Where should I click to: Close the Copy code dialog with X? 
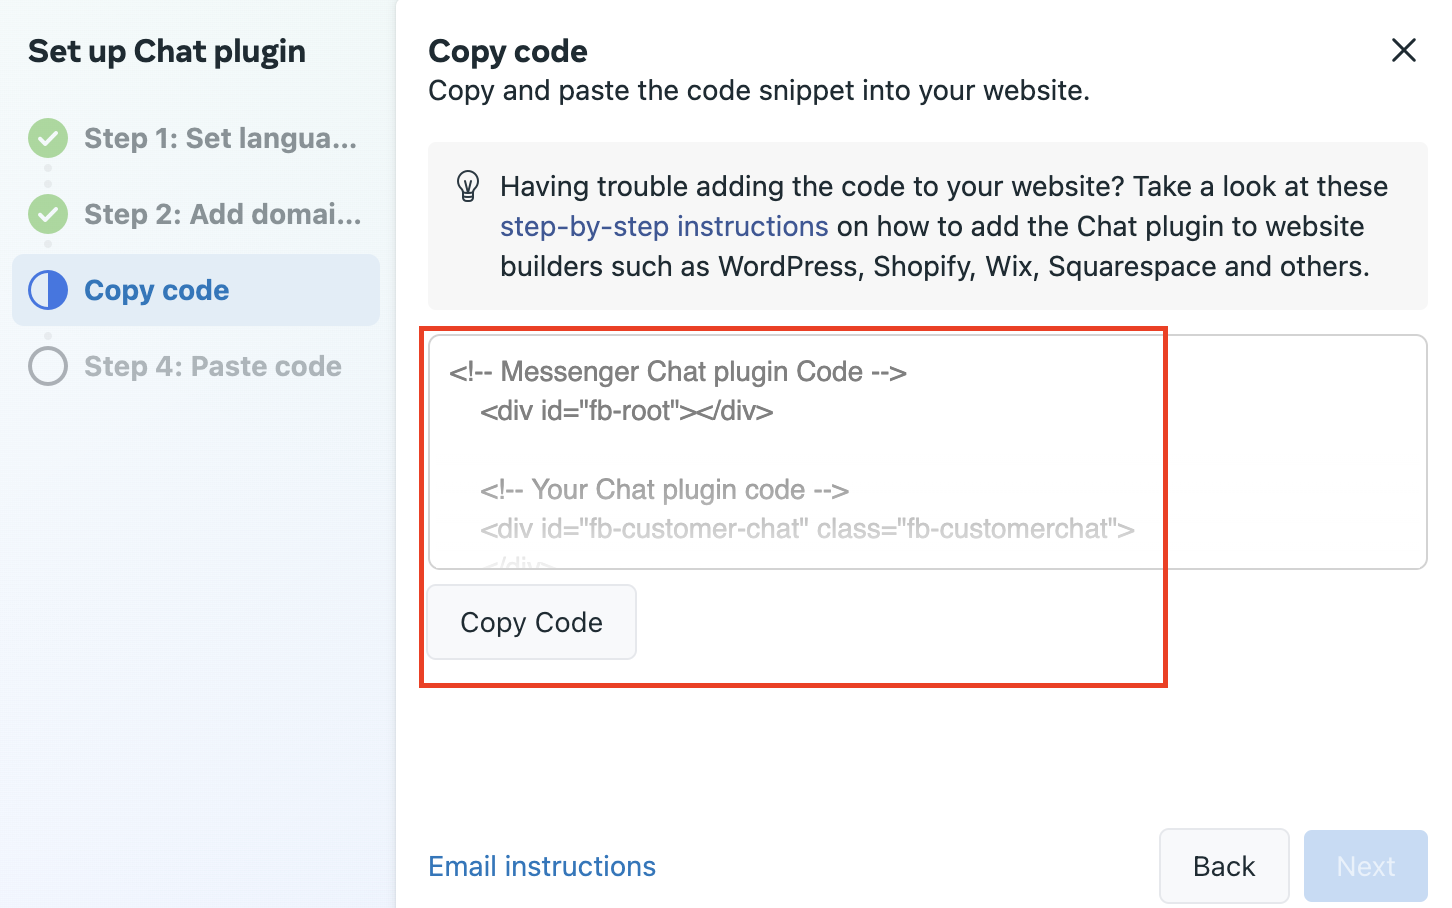[1403, 50]
